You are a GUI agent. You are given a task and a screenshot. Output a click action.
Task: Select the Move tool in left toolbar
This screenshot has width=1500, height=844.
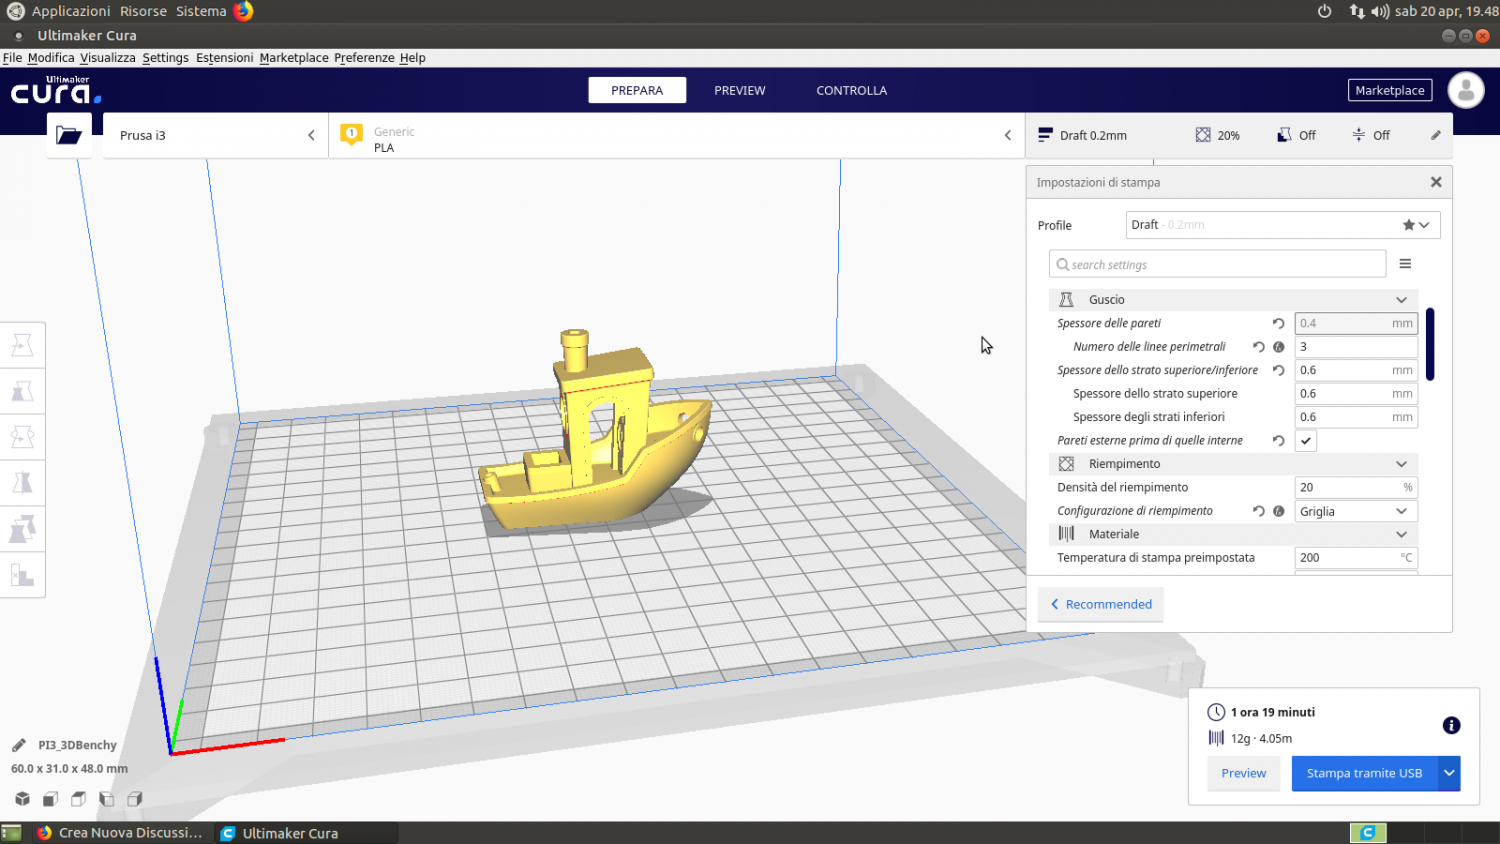(x=22, y=345)
